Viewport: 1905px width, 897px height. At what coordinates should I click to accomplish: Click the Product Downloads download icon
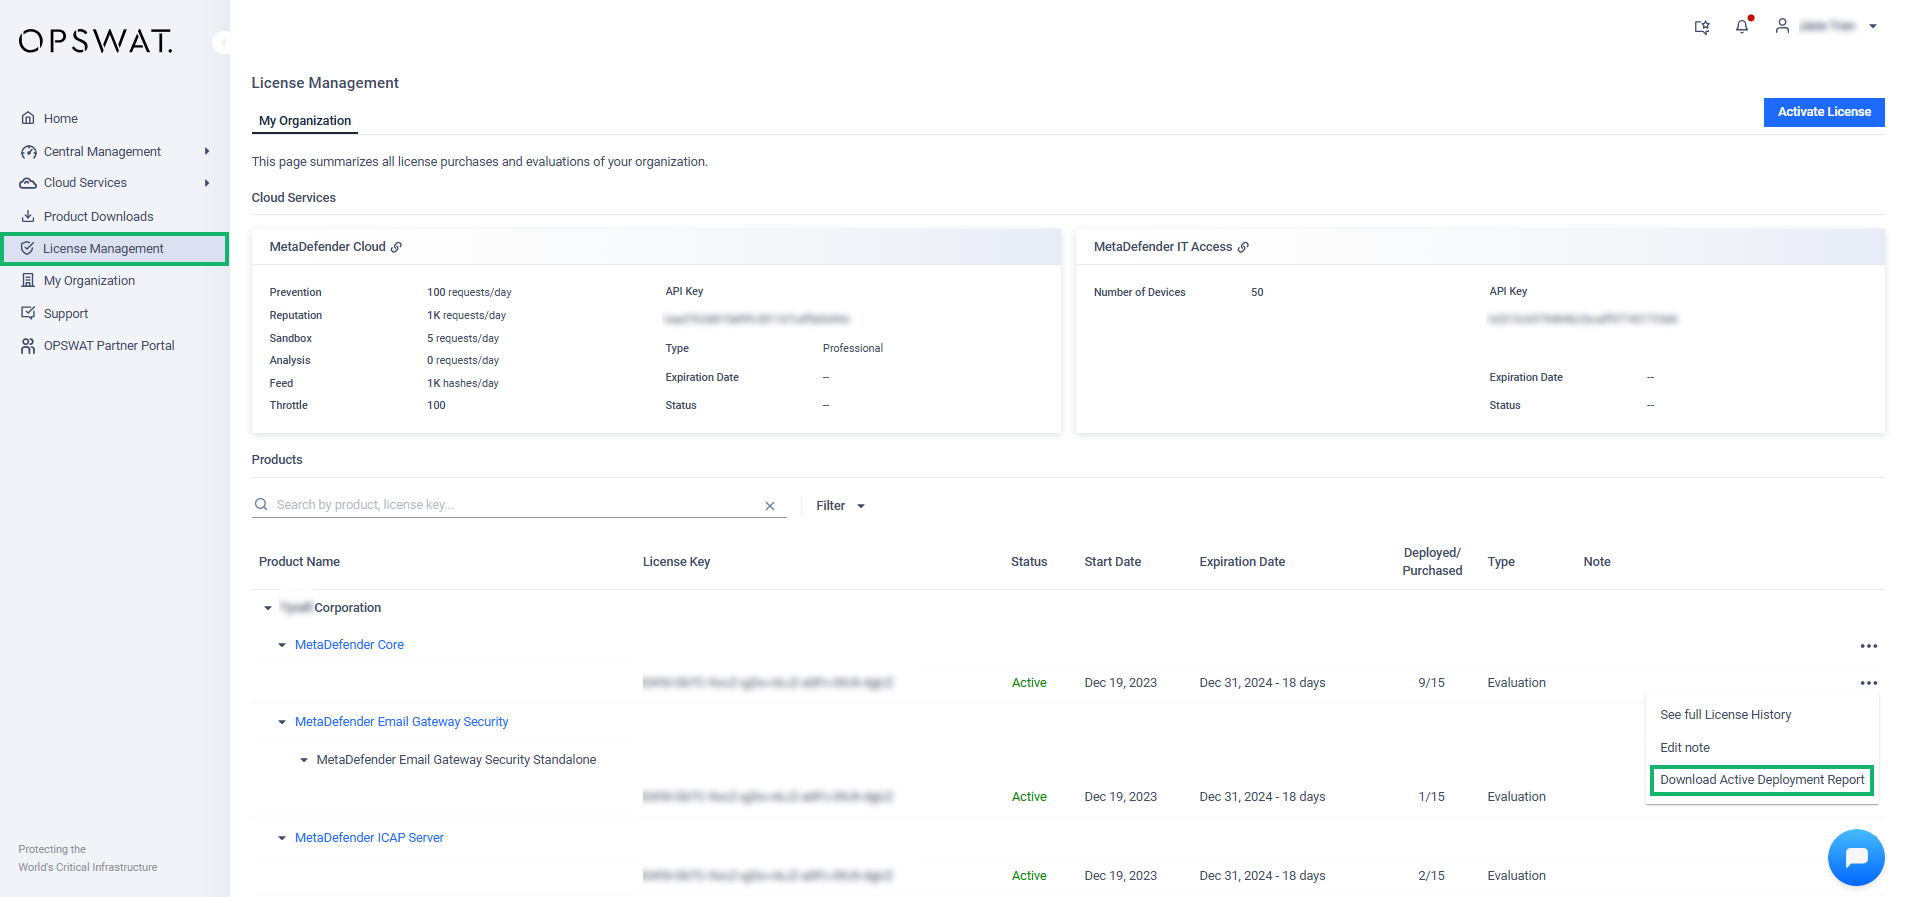pos(28,216)
